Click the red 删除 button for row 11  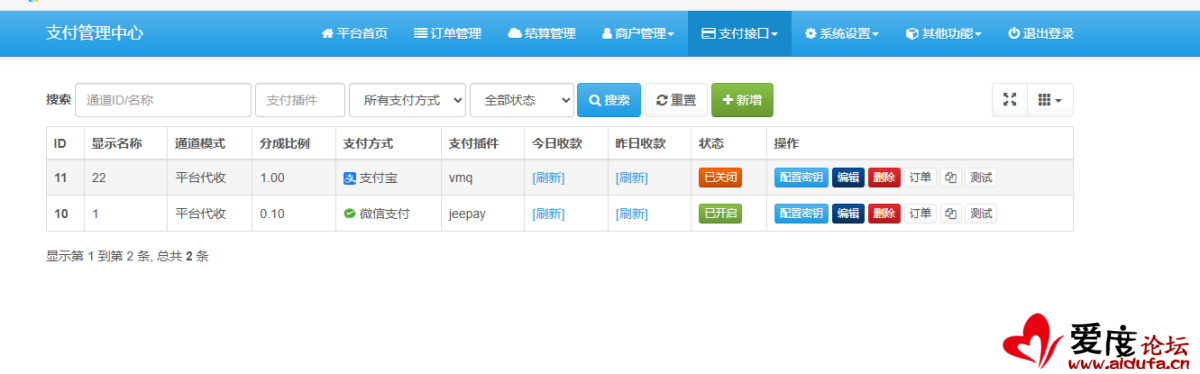[x=884, y=178]
